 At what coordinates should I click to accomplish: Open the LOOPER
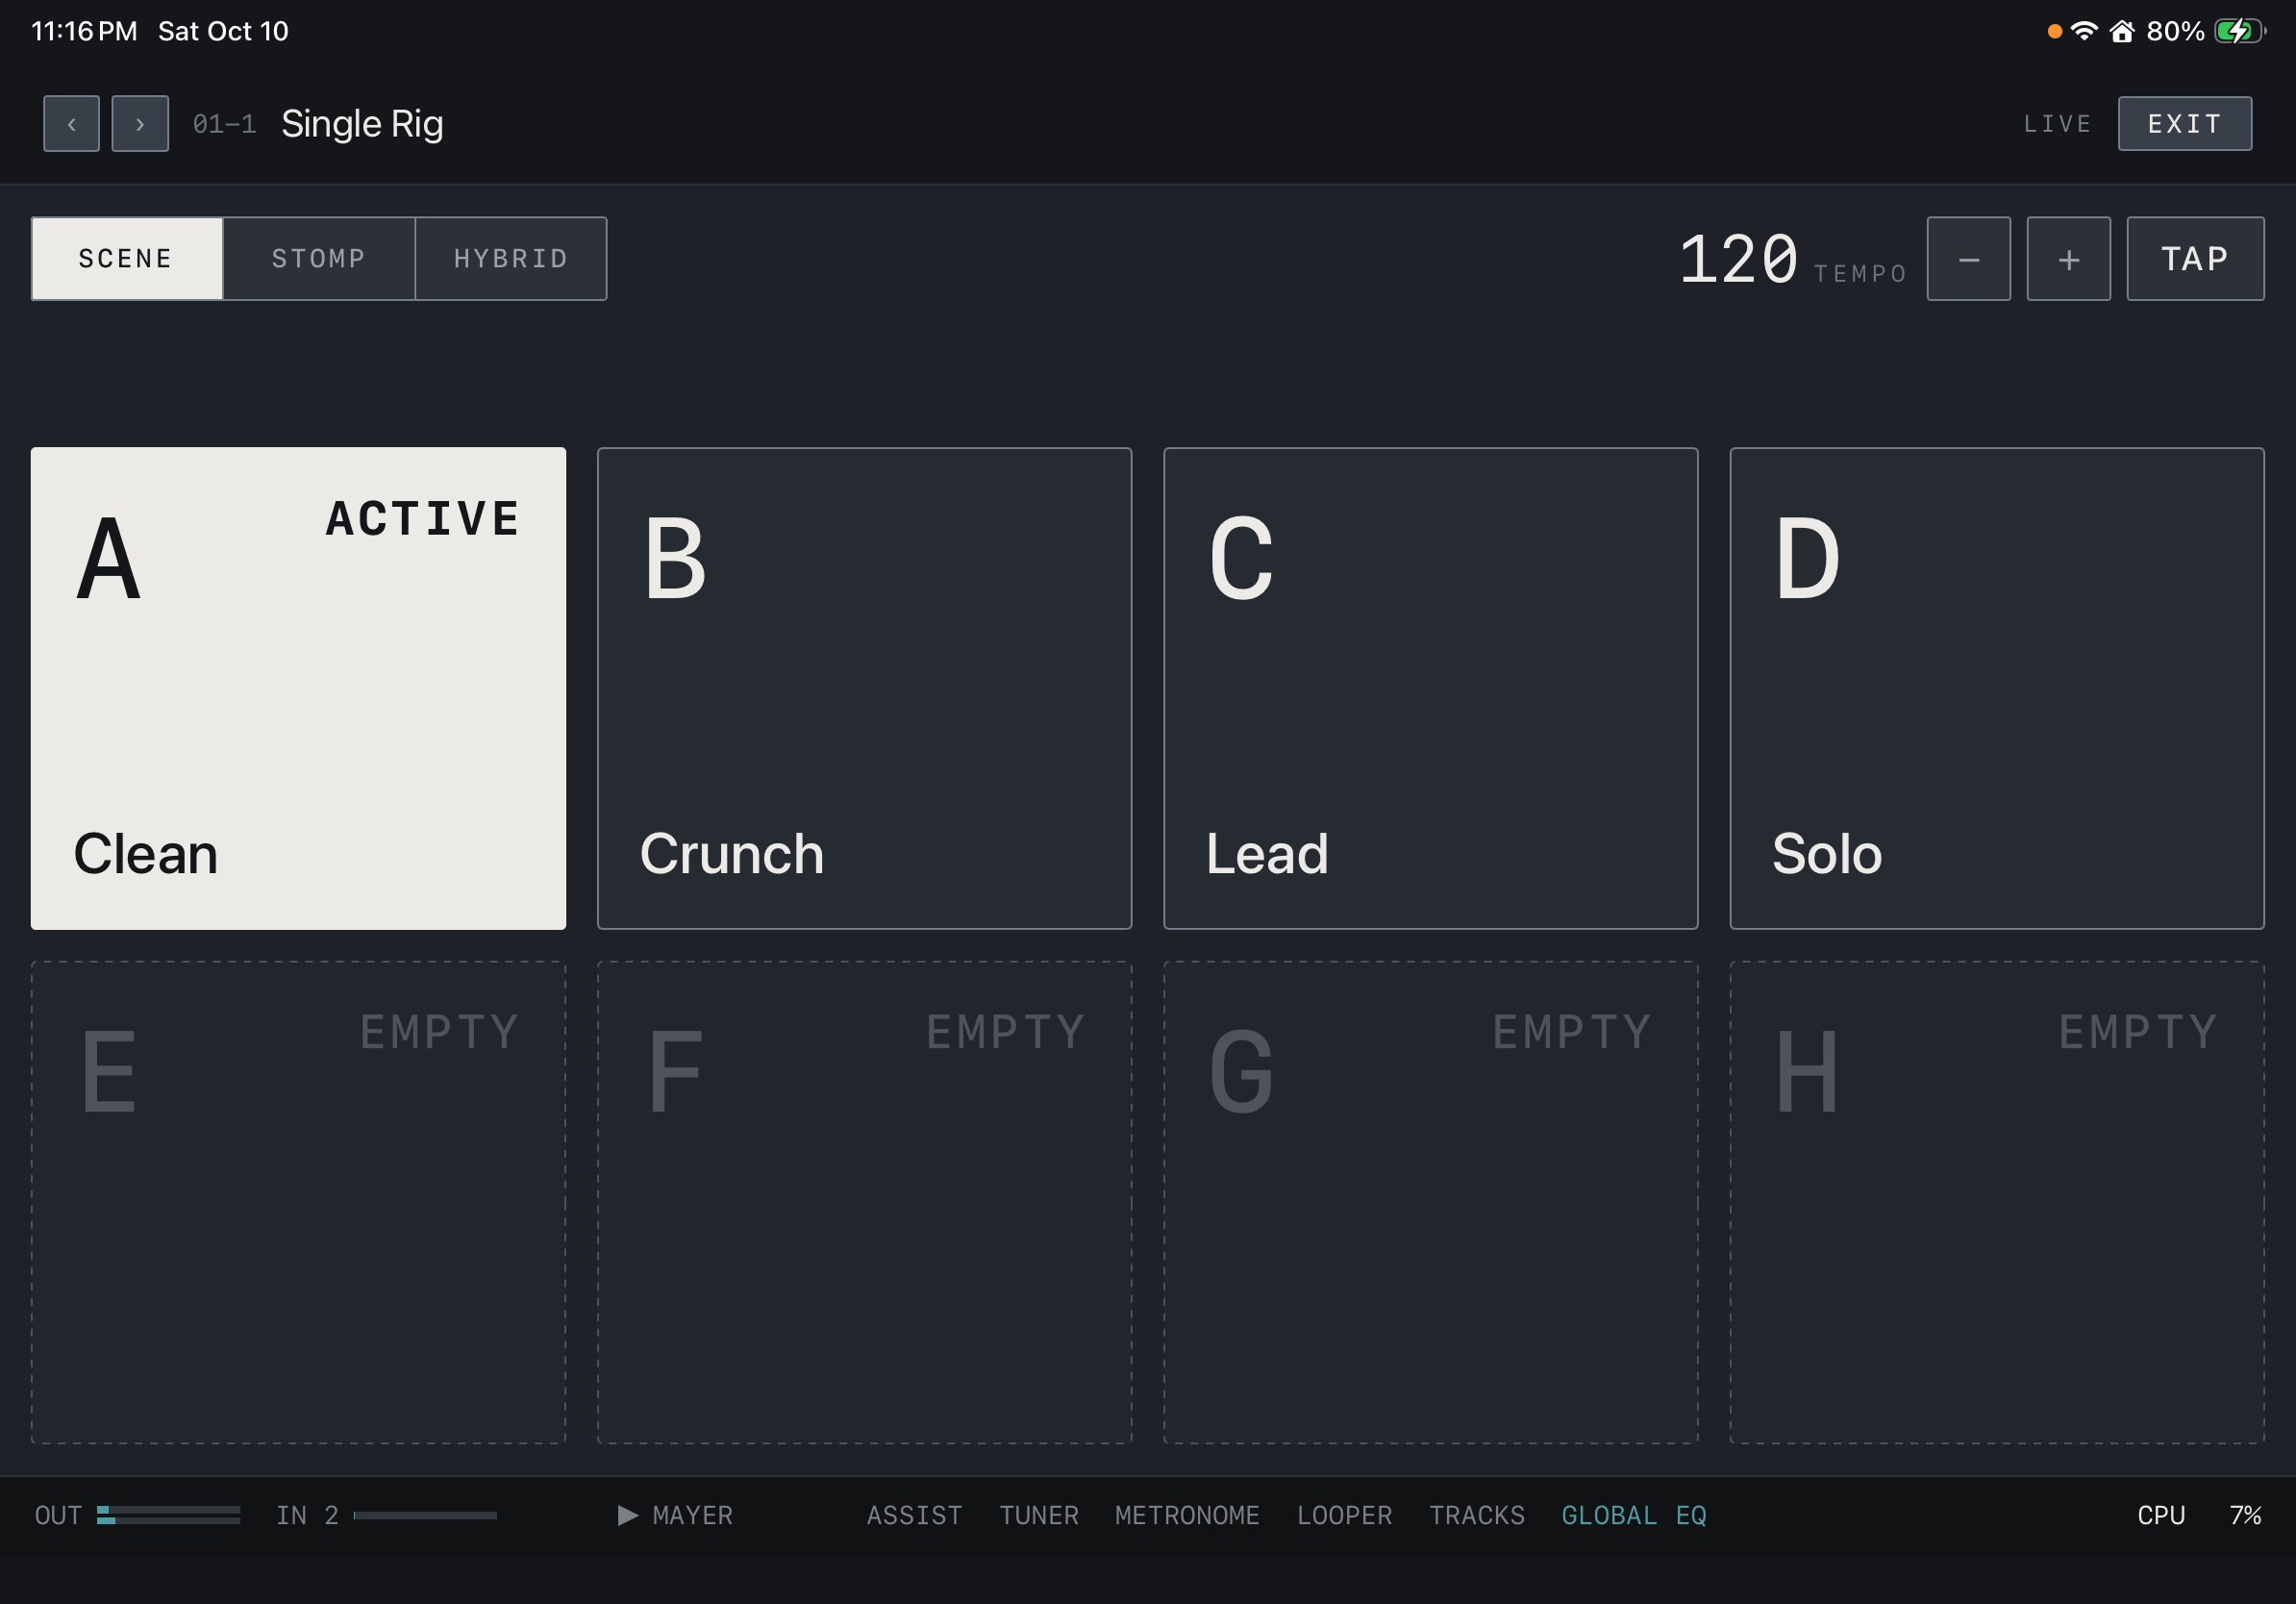[x=1344, y=1515]
